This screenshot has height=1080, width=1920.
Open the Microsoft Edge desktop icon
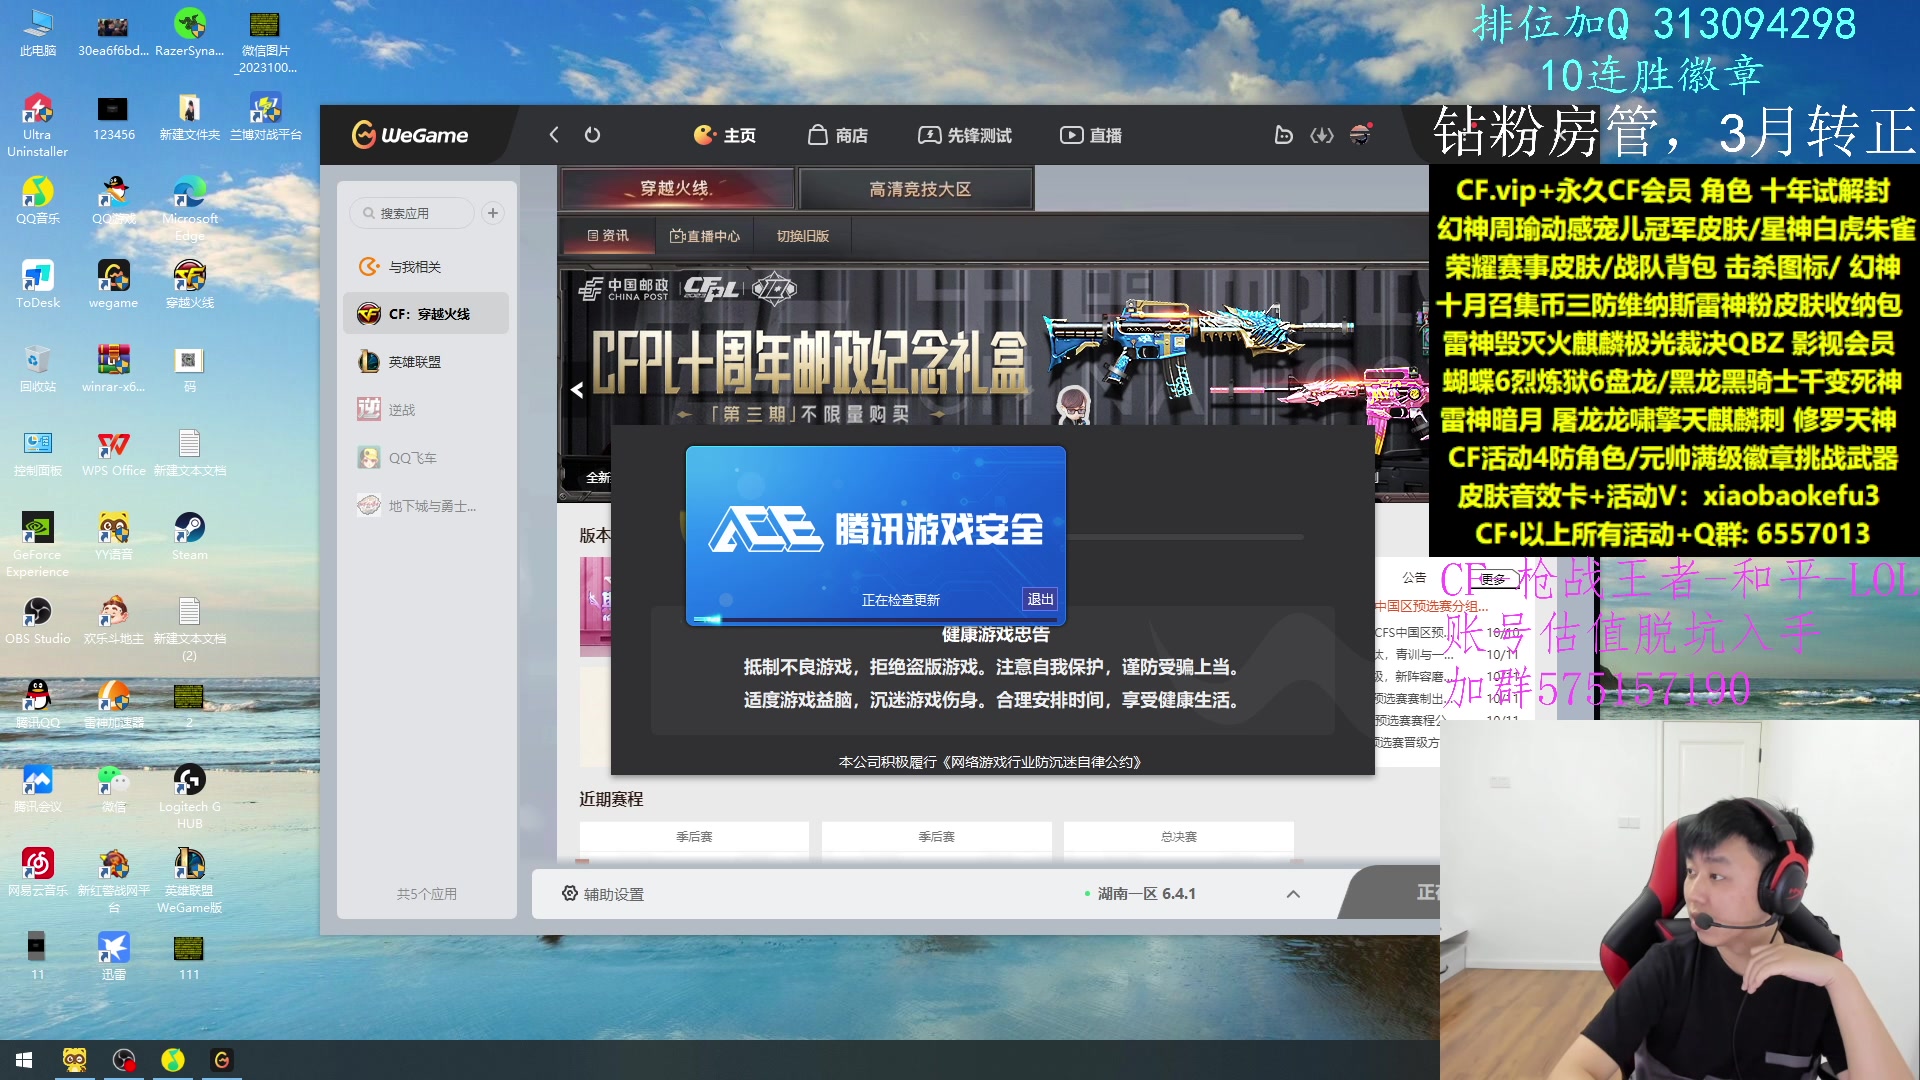coord(190,209)
